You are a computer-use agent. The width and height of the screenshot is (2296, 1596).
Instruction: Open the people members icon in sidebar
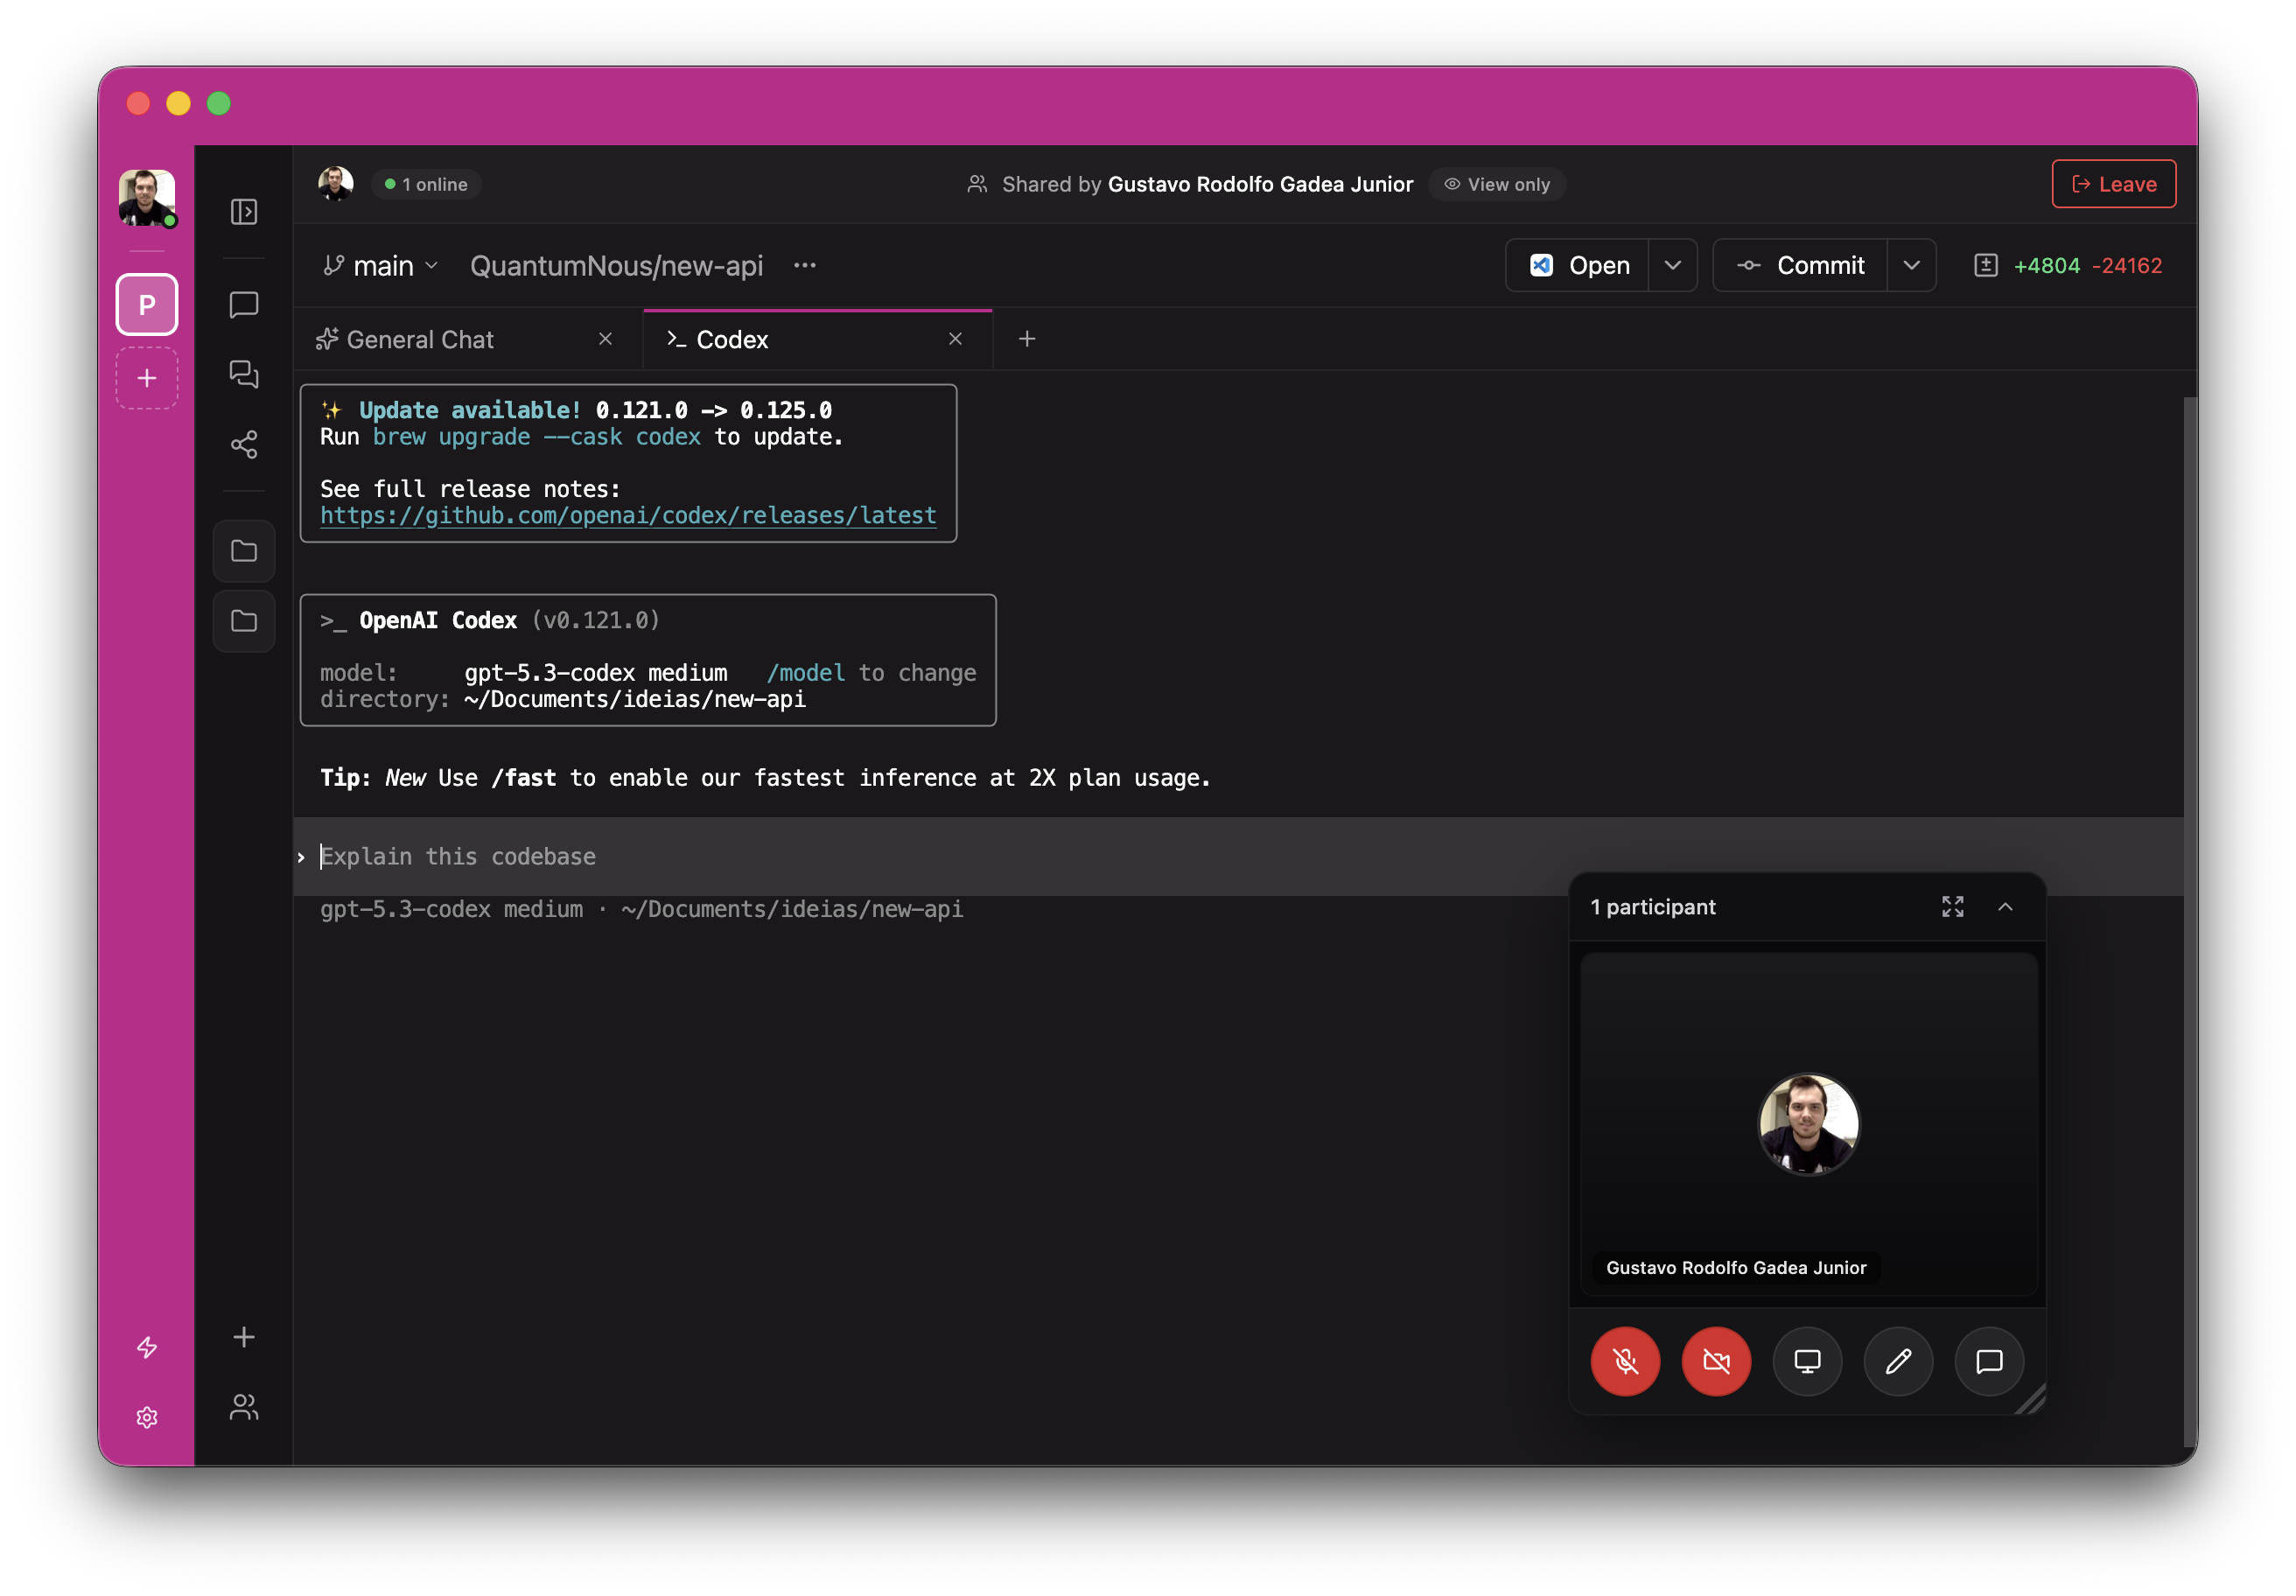[244, 1407]
